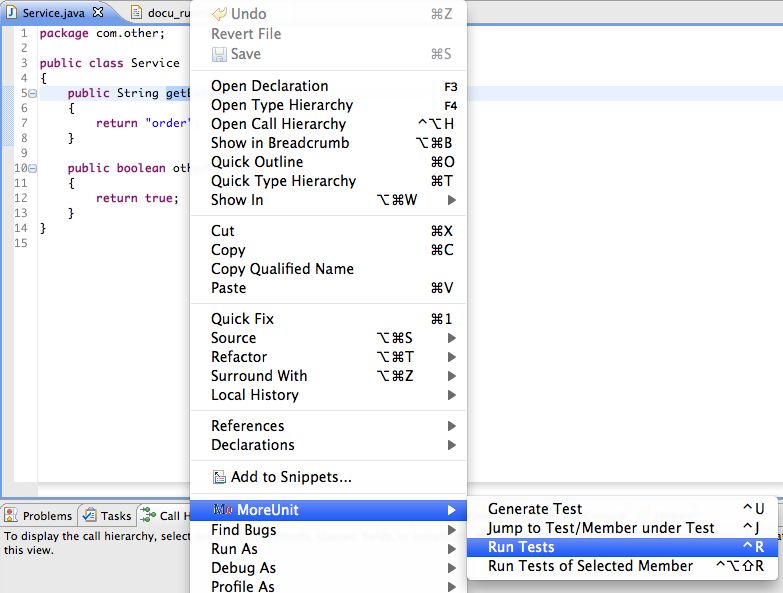783x593 pixels.
Task: Click 'return true;' on line 12
Action: [137, 198]
